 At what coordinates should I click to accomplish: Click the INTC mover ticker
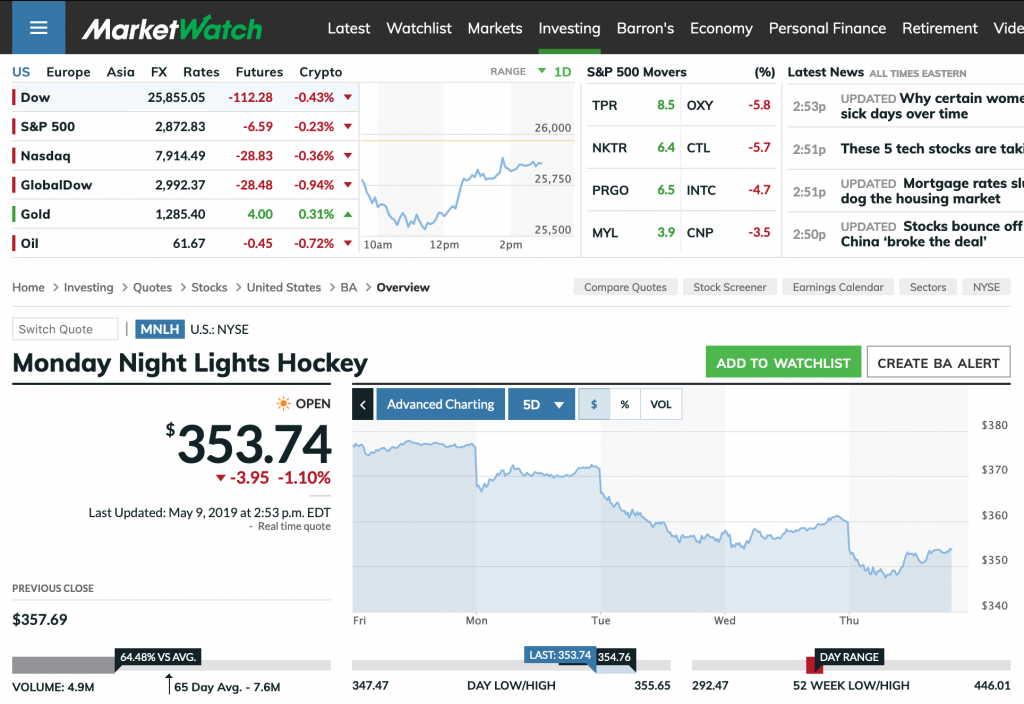(701, 190)
